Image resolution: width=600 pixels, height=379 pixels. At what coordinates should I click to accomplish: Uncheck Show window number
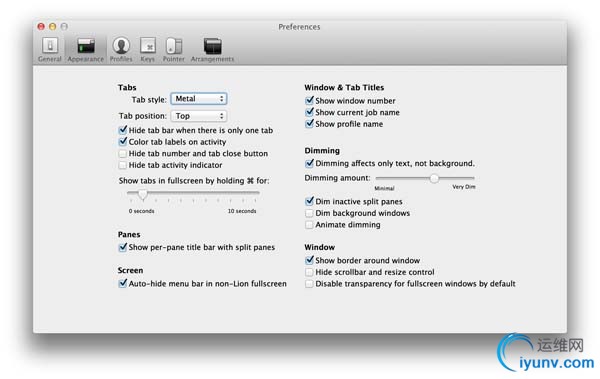point(309,101)
